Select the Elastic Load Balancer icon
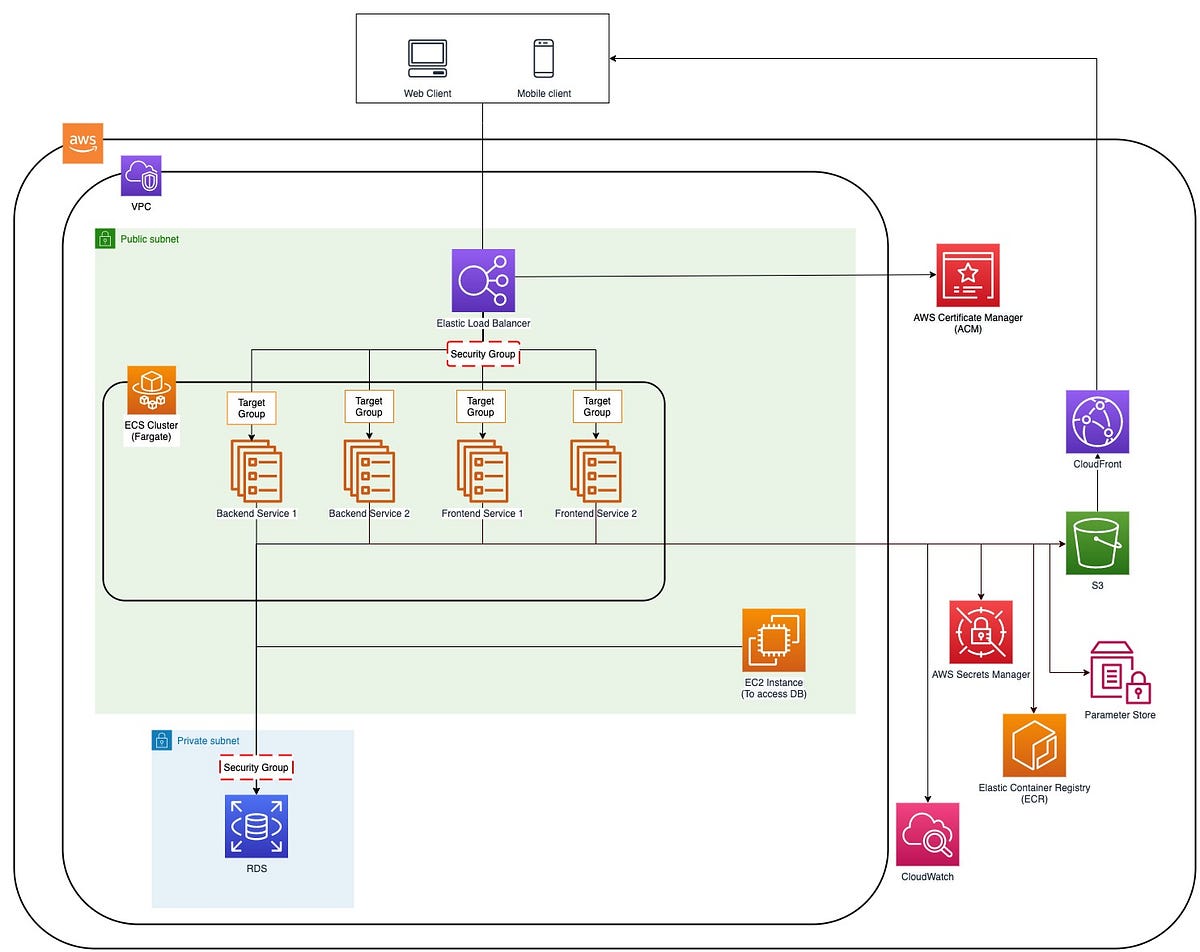The image size is (1200, 952). pos(483,279)
